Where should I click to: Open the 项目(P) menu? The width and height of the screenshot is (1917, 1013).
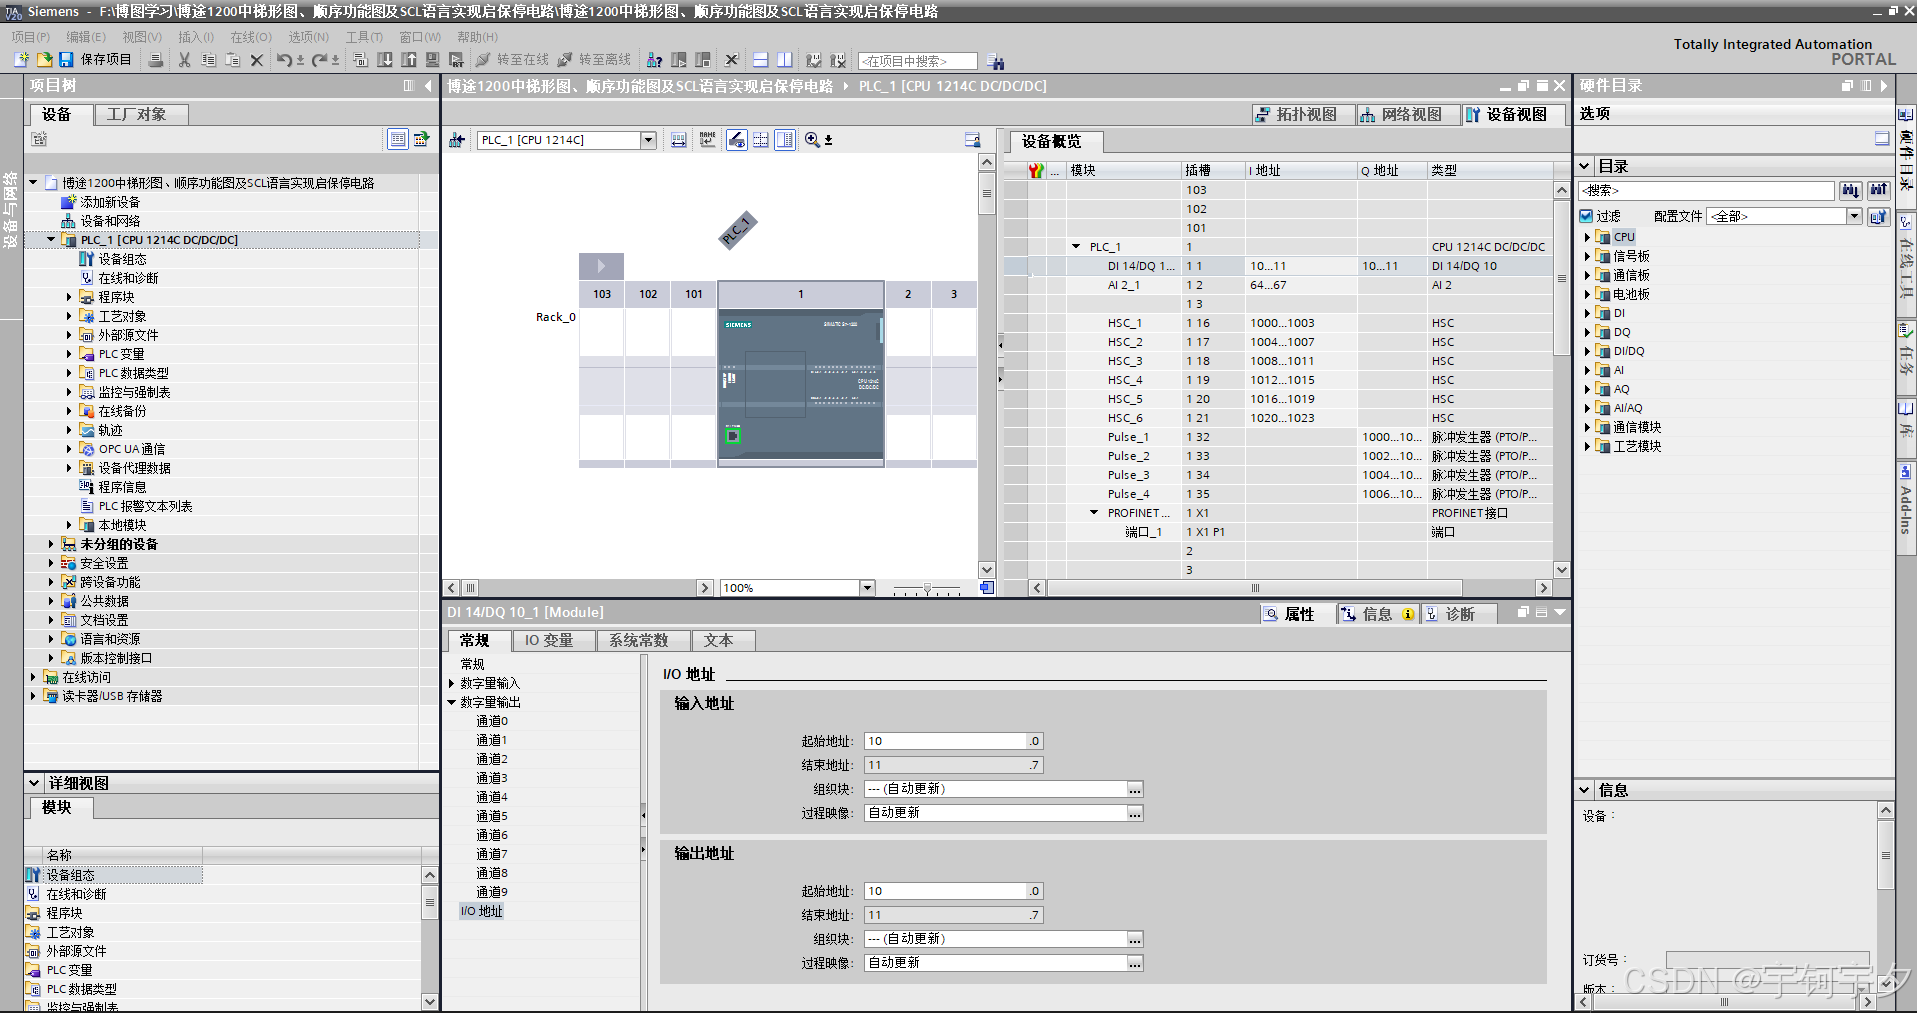pyautogui.click(x=31, y=37)
